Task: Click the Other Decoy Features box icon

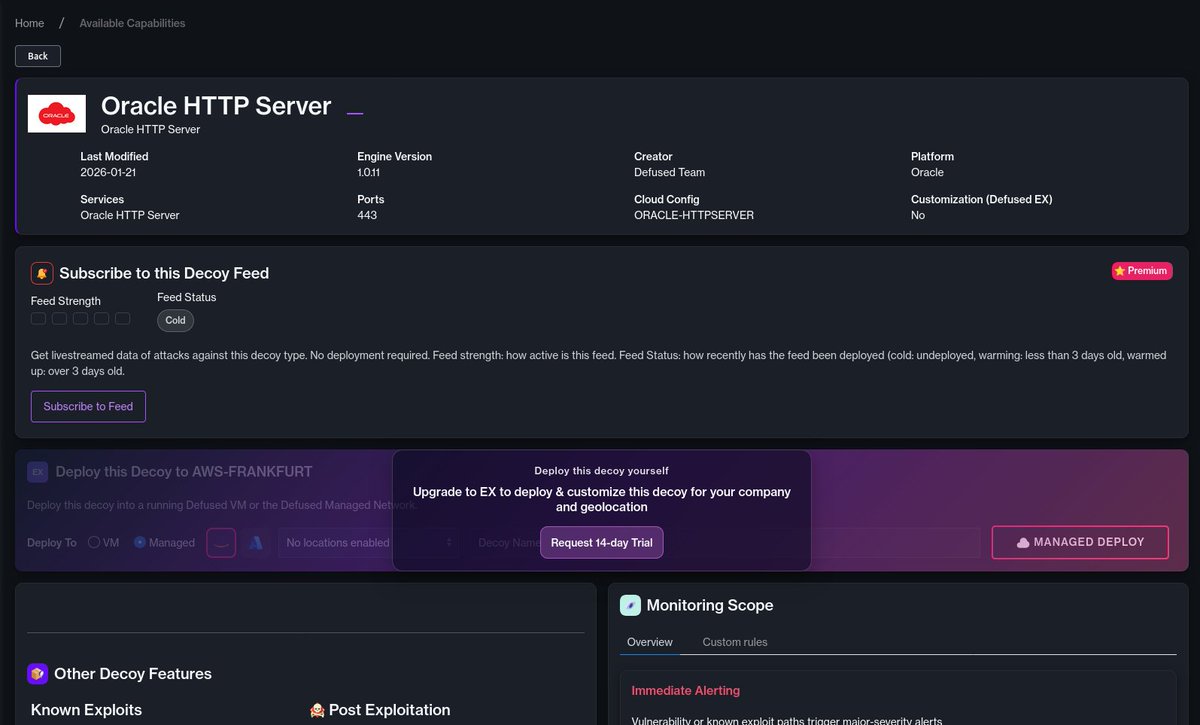Action: (38, 674)
